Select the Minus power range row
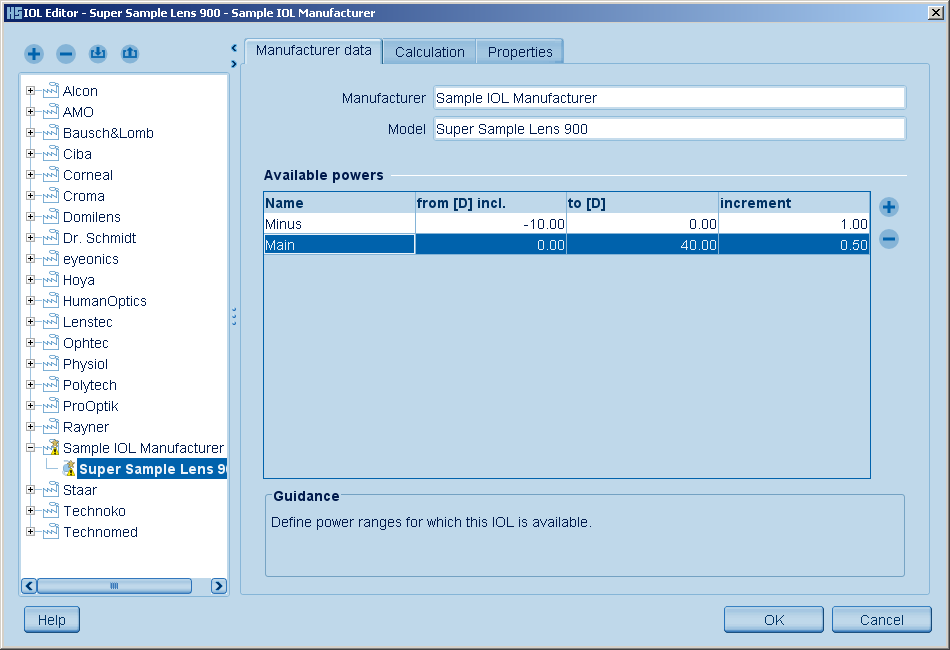Image resolution: width=950 pixels, height=650 pixels. [x=339, y=224]
